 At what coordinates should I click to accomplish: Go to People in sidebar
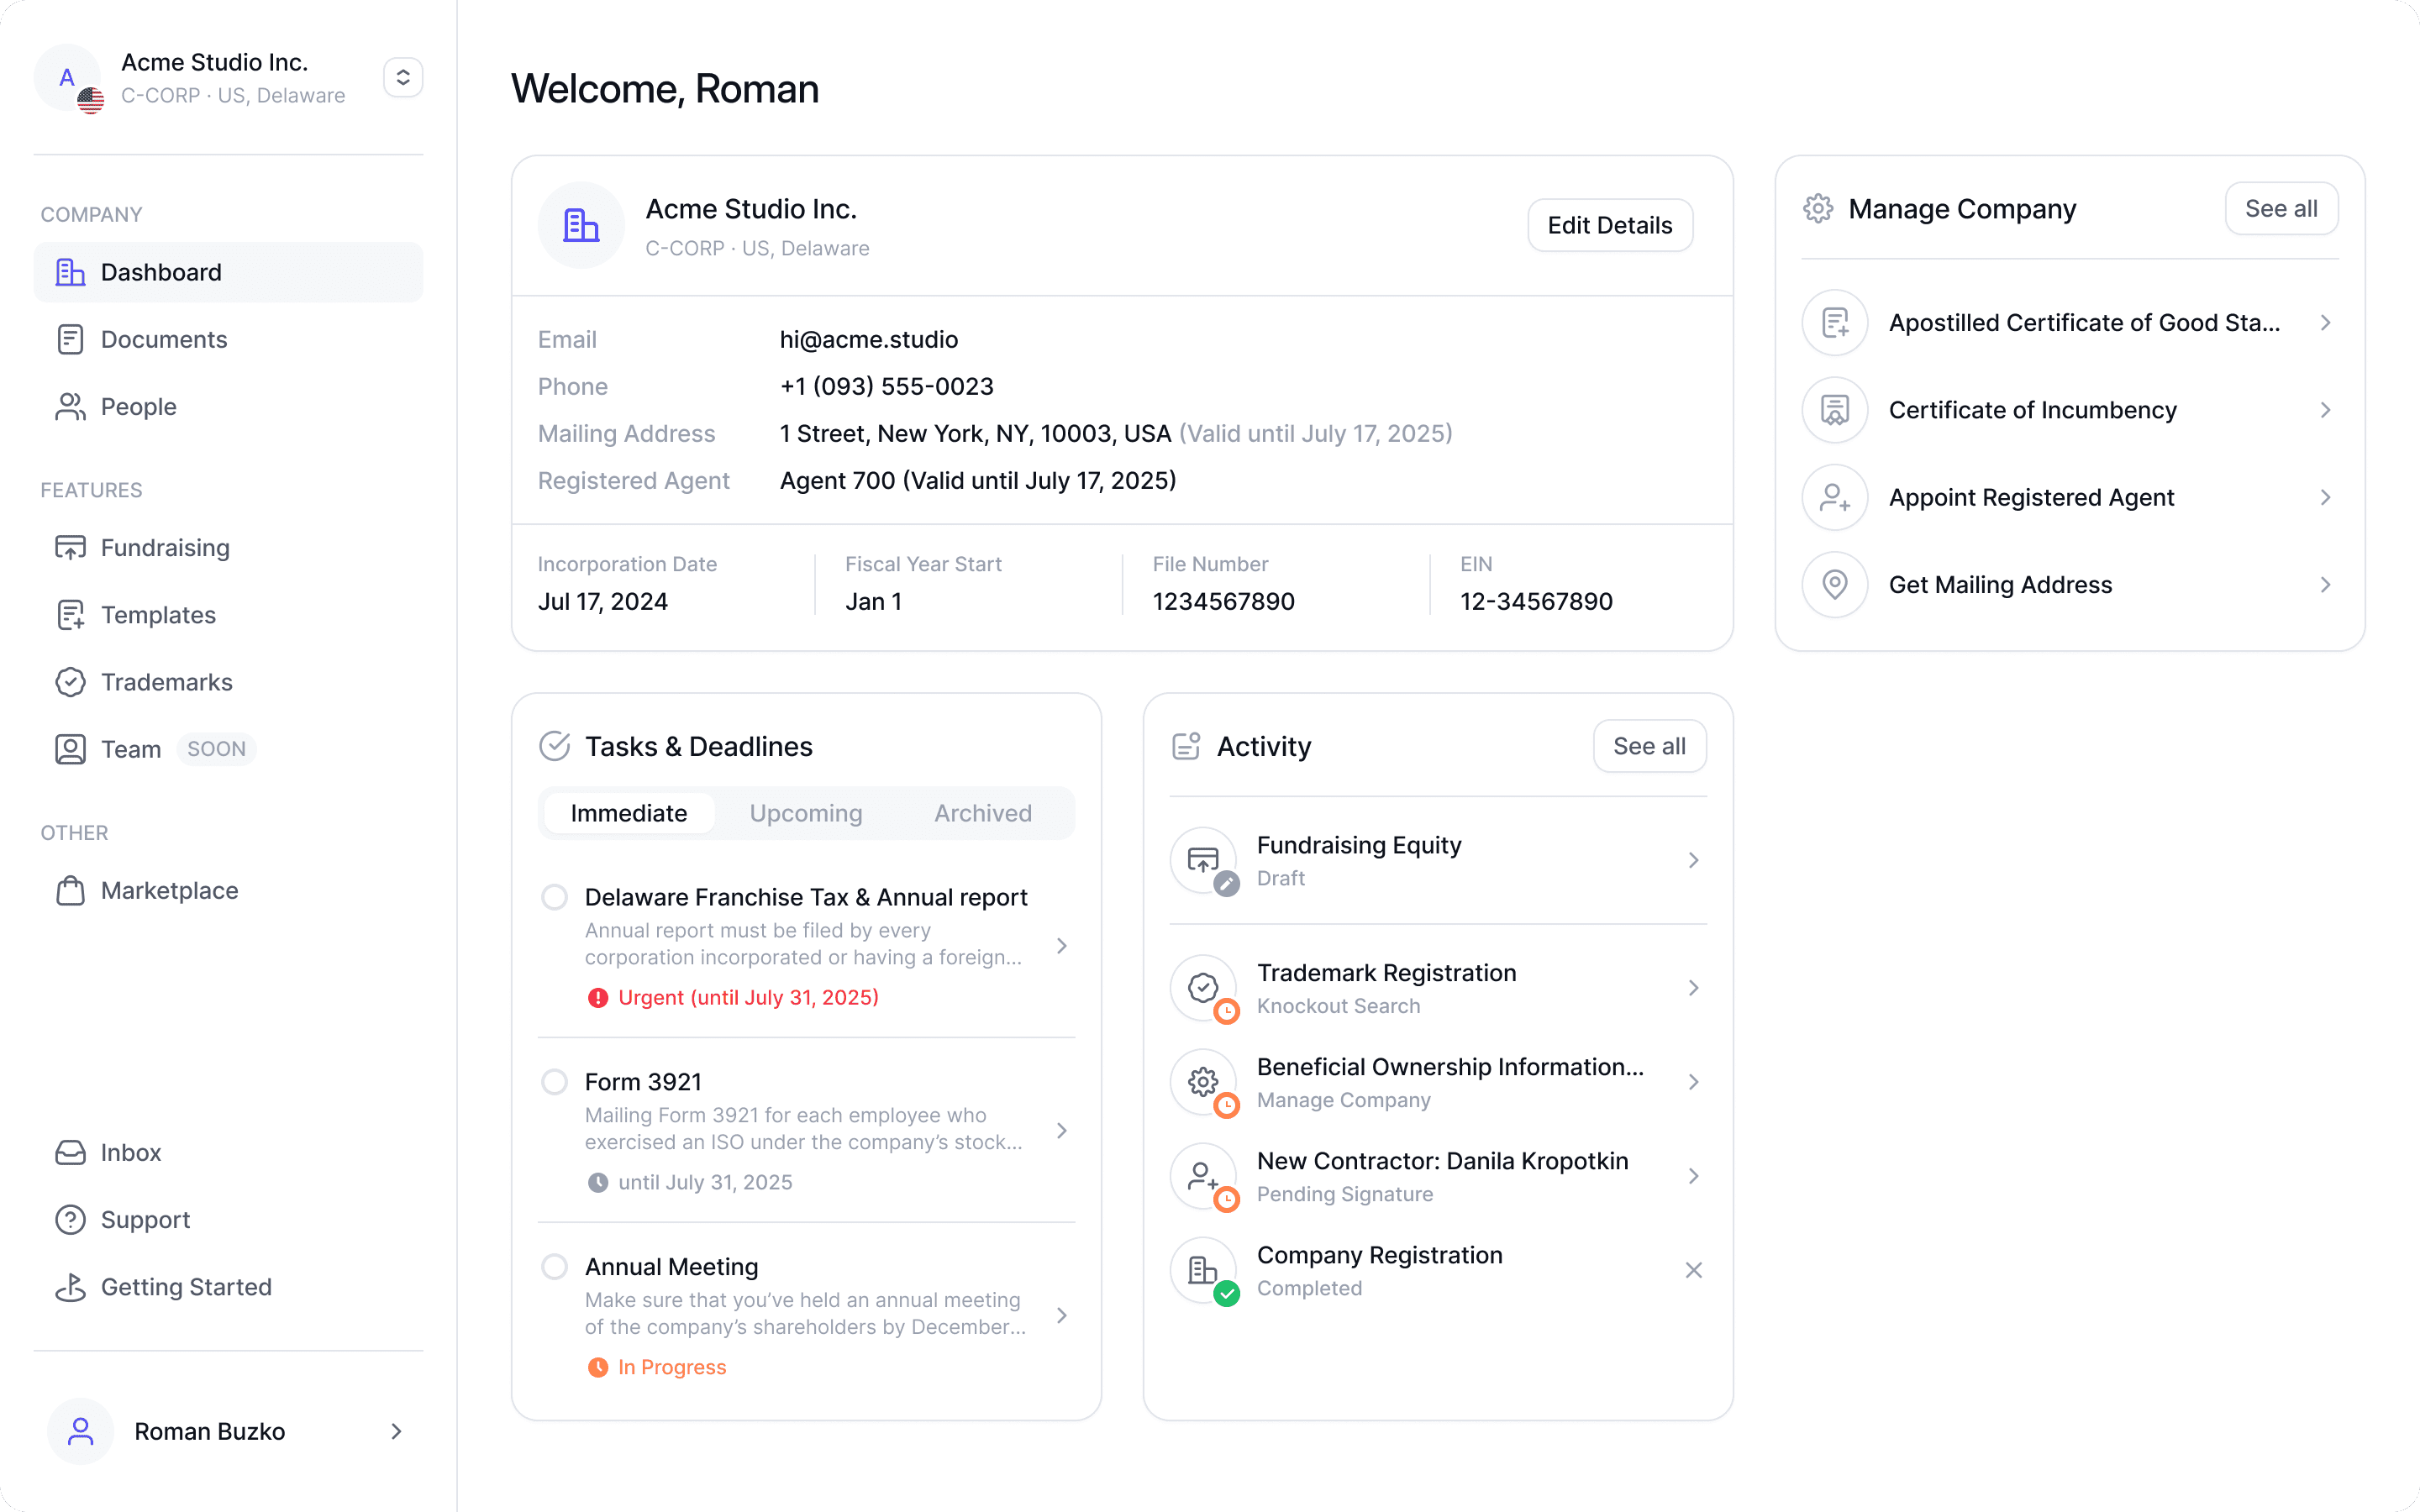click(228, 406)
